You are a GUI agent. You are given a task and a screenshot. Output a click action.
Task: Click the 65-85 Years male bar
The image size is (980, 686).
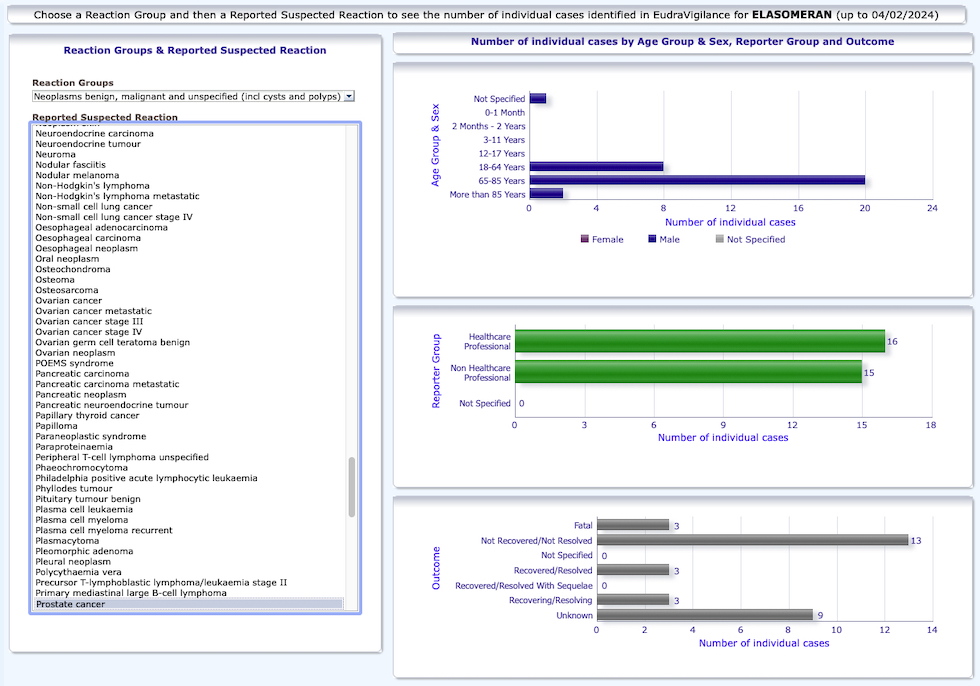pyautogui.click(x=697, y=181)
